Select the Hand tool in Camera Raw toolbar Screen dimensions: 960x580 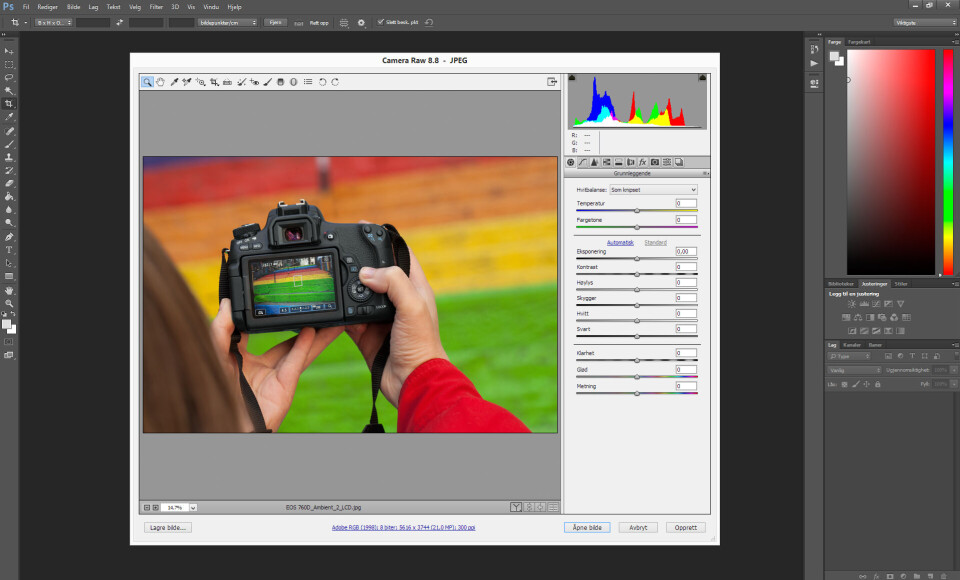point(160,82)
